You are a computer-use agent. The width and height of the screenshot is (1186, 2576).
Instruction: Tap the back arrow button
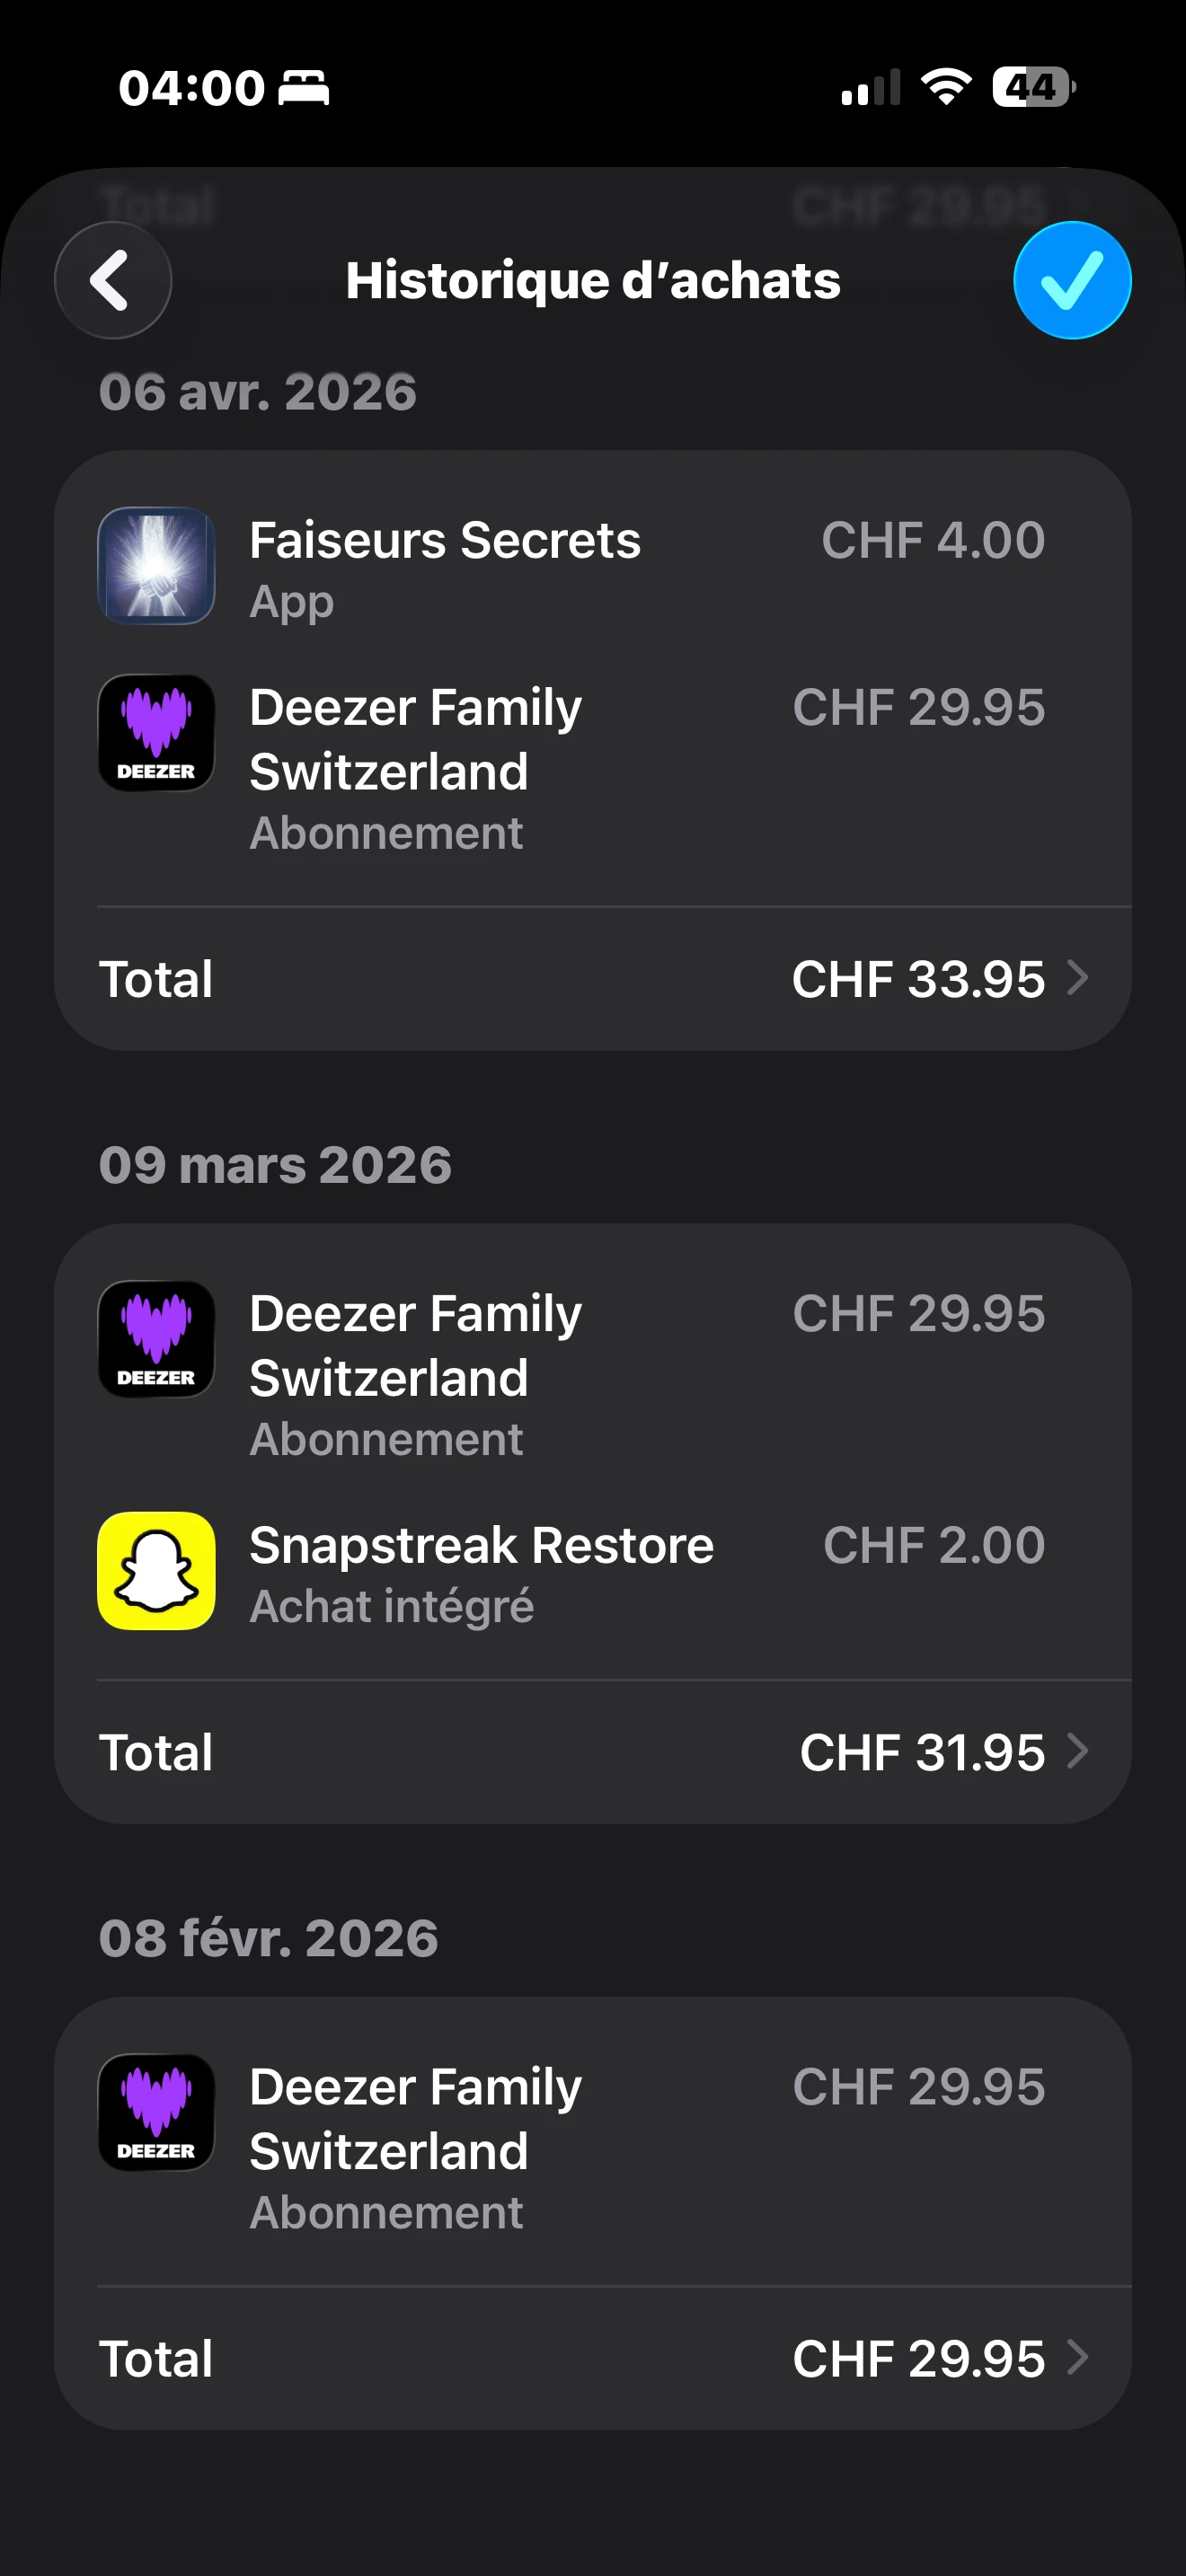112,280
